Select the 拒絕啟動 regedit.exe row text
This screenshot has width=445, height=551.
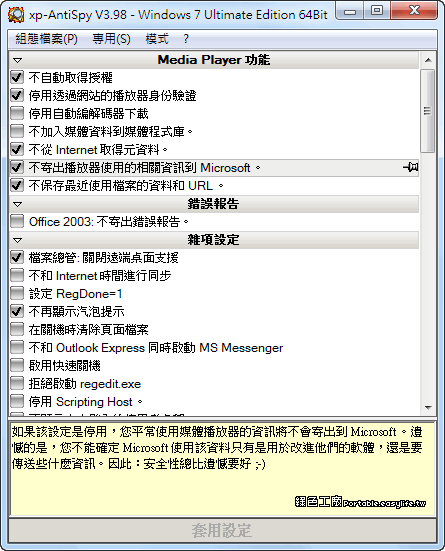tap(85, 384)
